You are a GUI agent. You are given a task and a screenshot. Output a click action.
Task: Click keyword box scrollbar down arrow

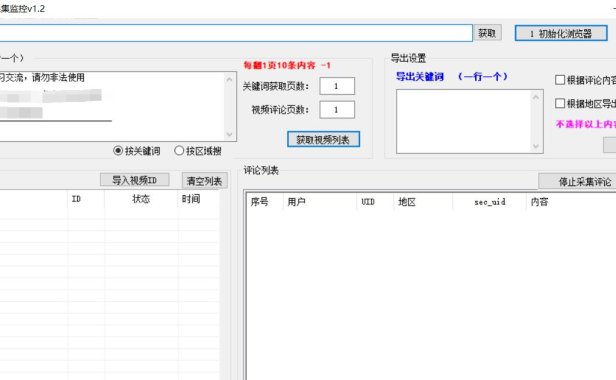(x=230, y=134)
